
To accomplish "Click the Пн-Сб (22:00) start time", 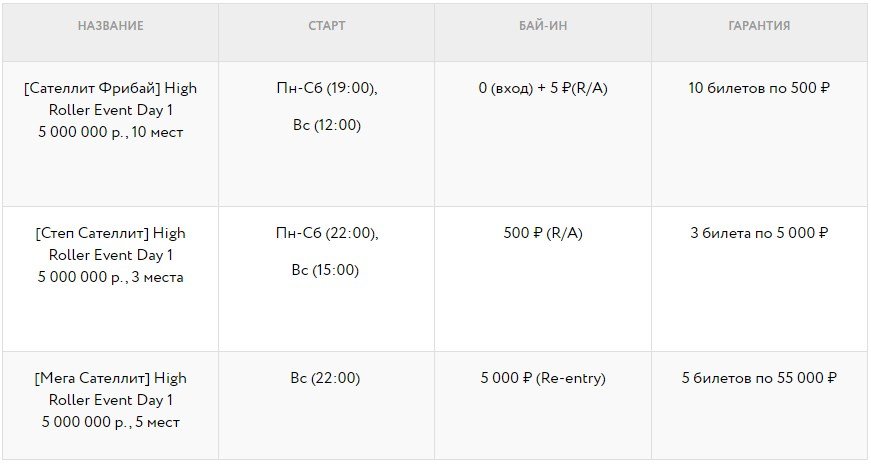I will 326,233.
